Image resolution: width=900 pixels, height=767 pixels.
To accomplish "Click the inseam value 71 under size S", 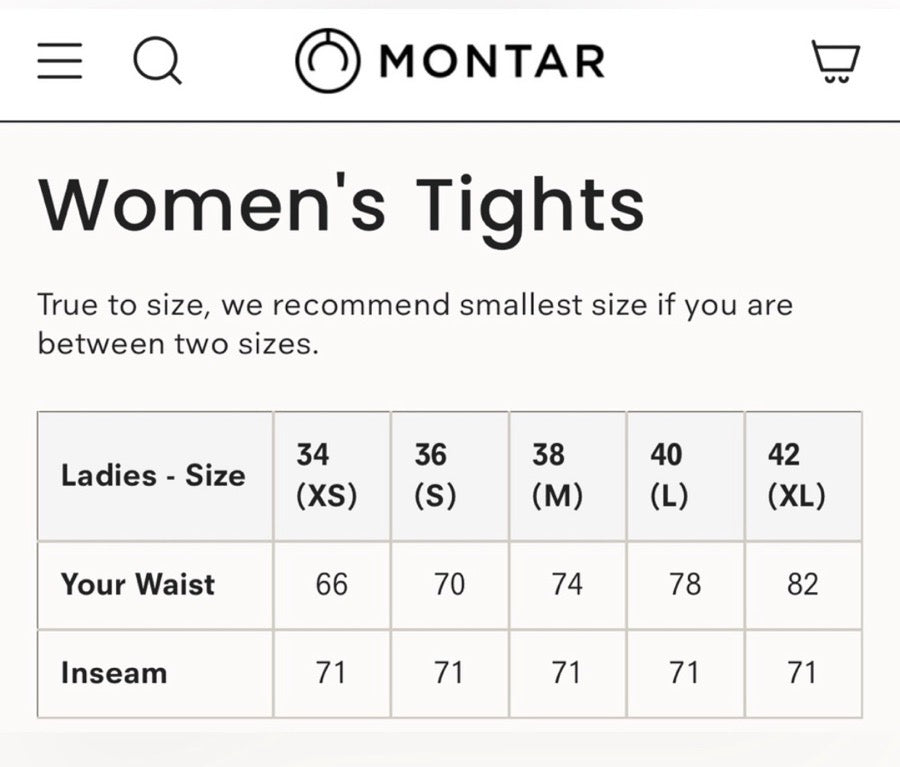I will (x=449, y=673).
